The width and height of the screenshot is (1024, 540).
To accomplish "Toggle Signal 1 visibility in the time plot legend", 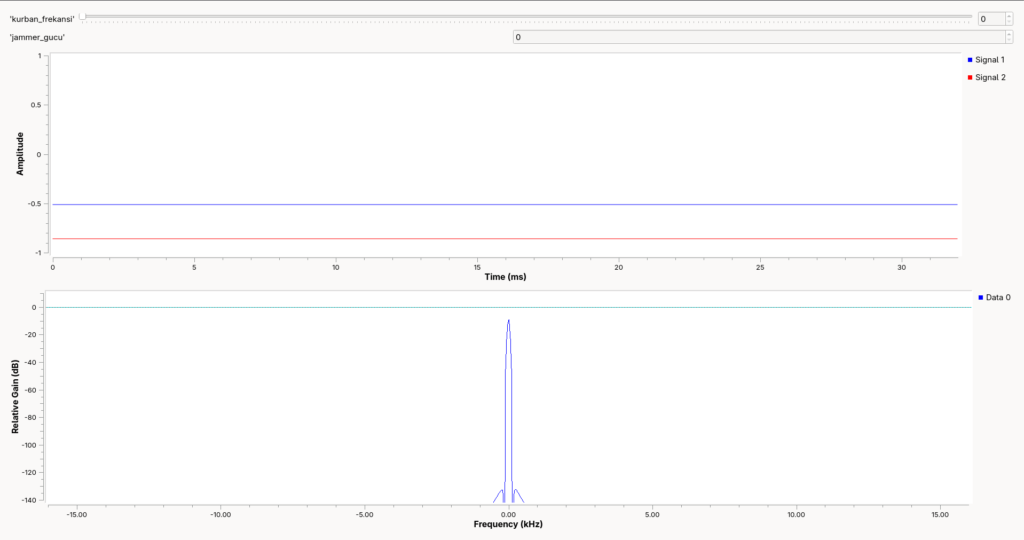I will 986,59.
